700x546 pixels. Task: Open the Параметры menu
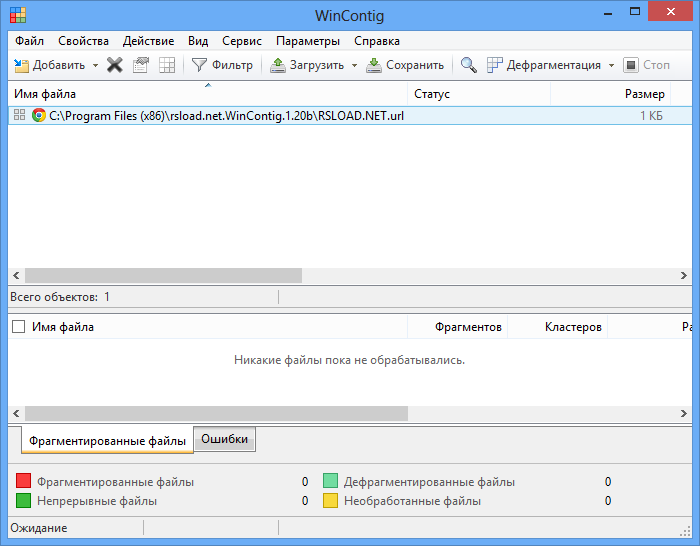pos(308,41)
